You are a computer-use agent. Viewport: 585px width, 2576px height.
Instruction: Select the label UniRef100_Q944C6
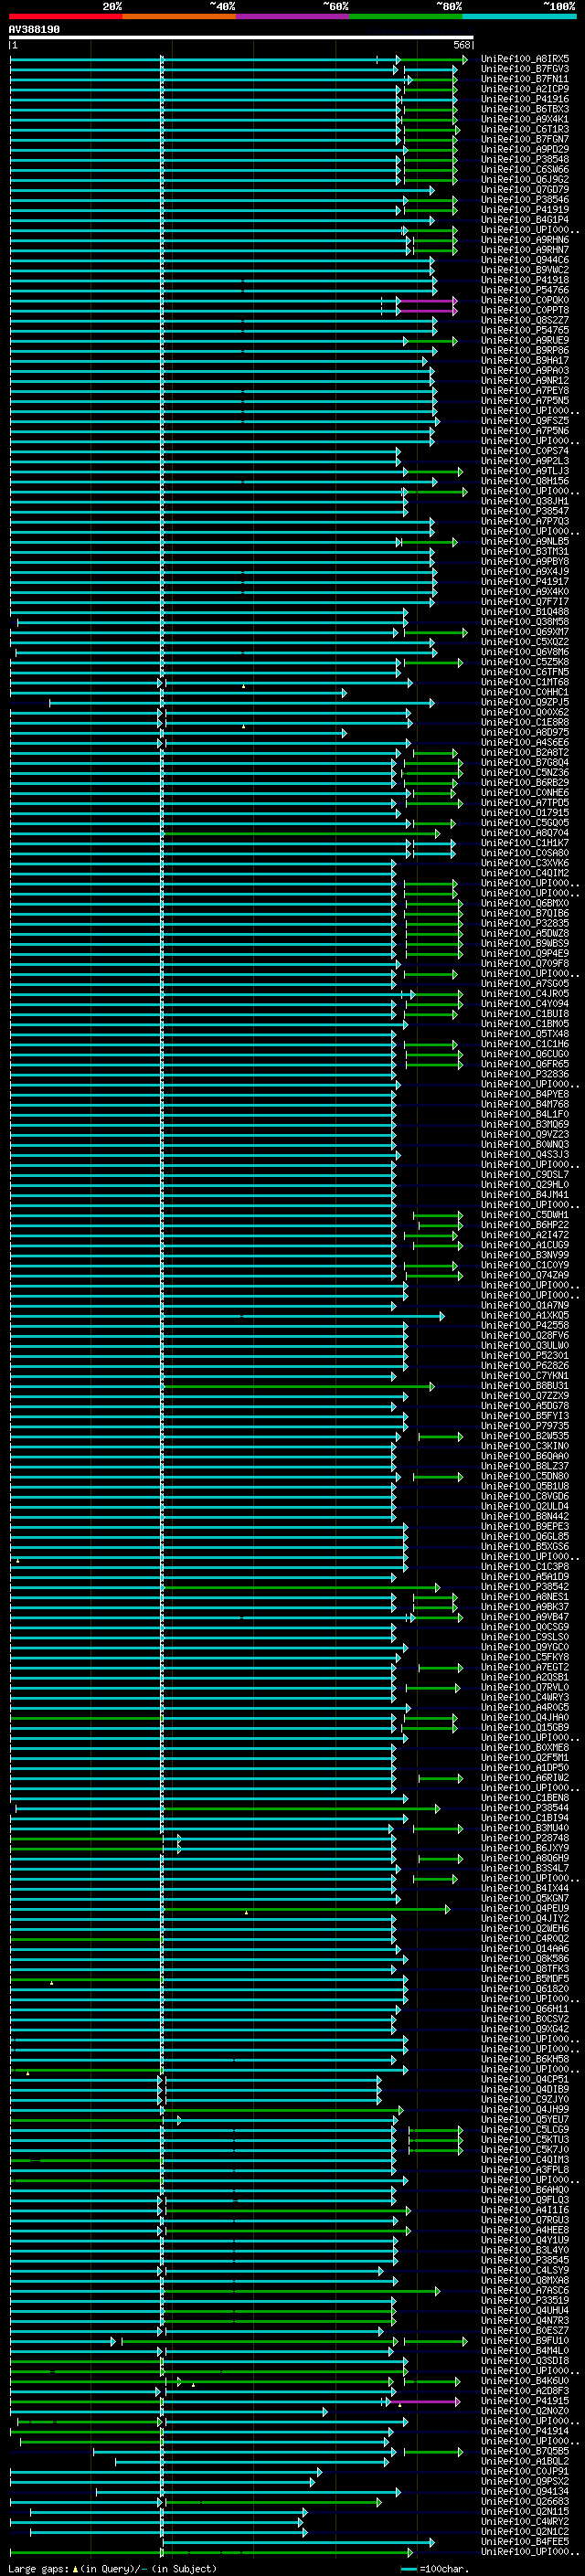coord(525,260)
